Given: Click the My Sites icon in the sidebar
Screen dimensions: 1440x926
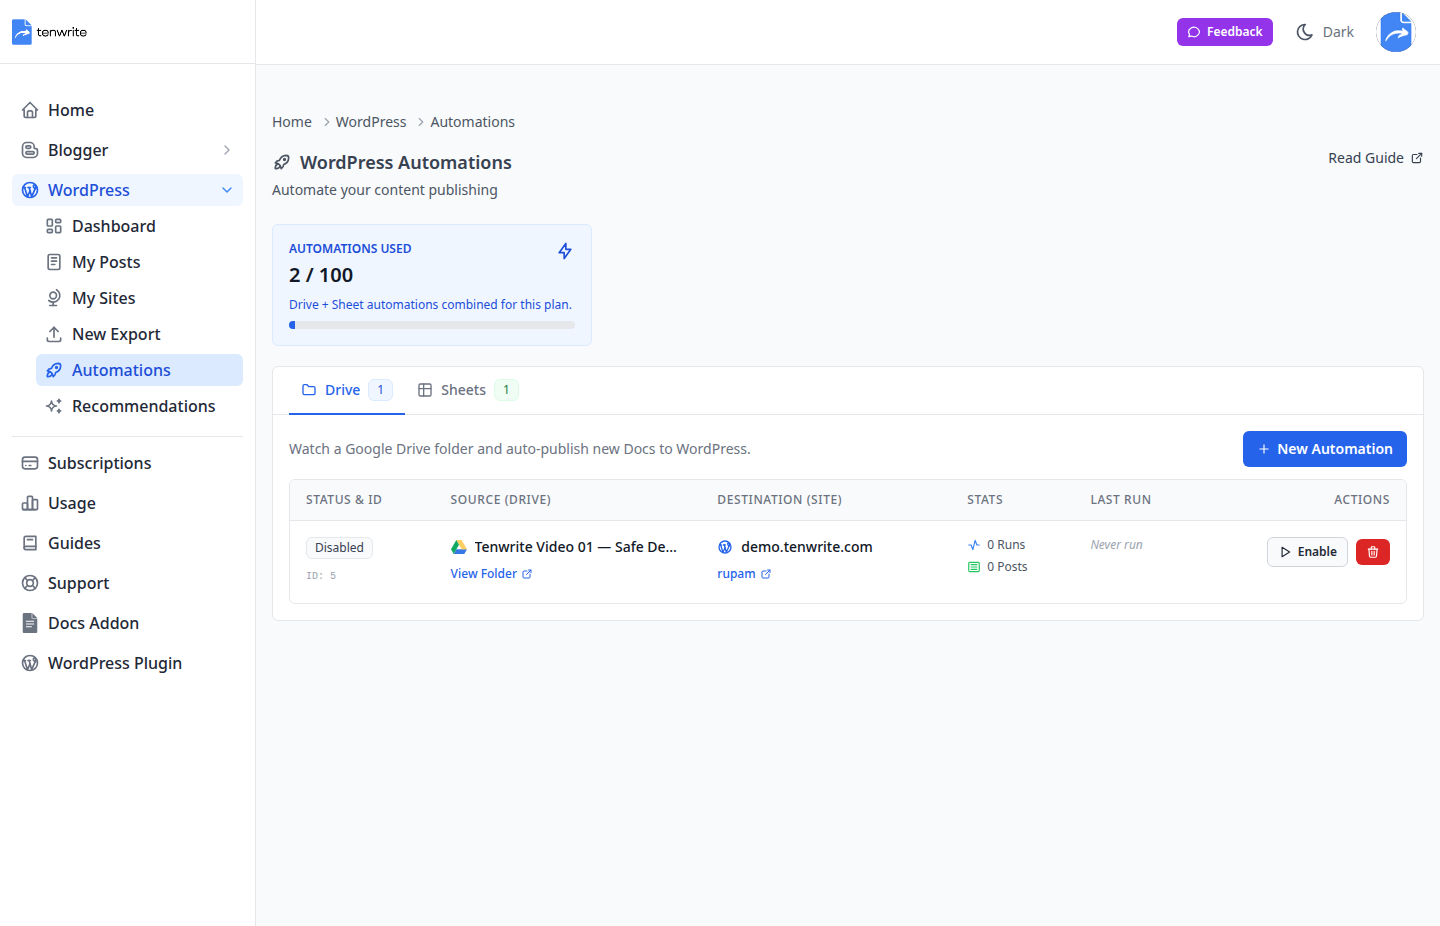Looking at the screenshot, I should [x=54, y=298].
